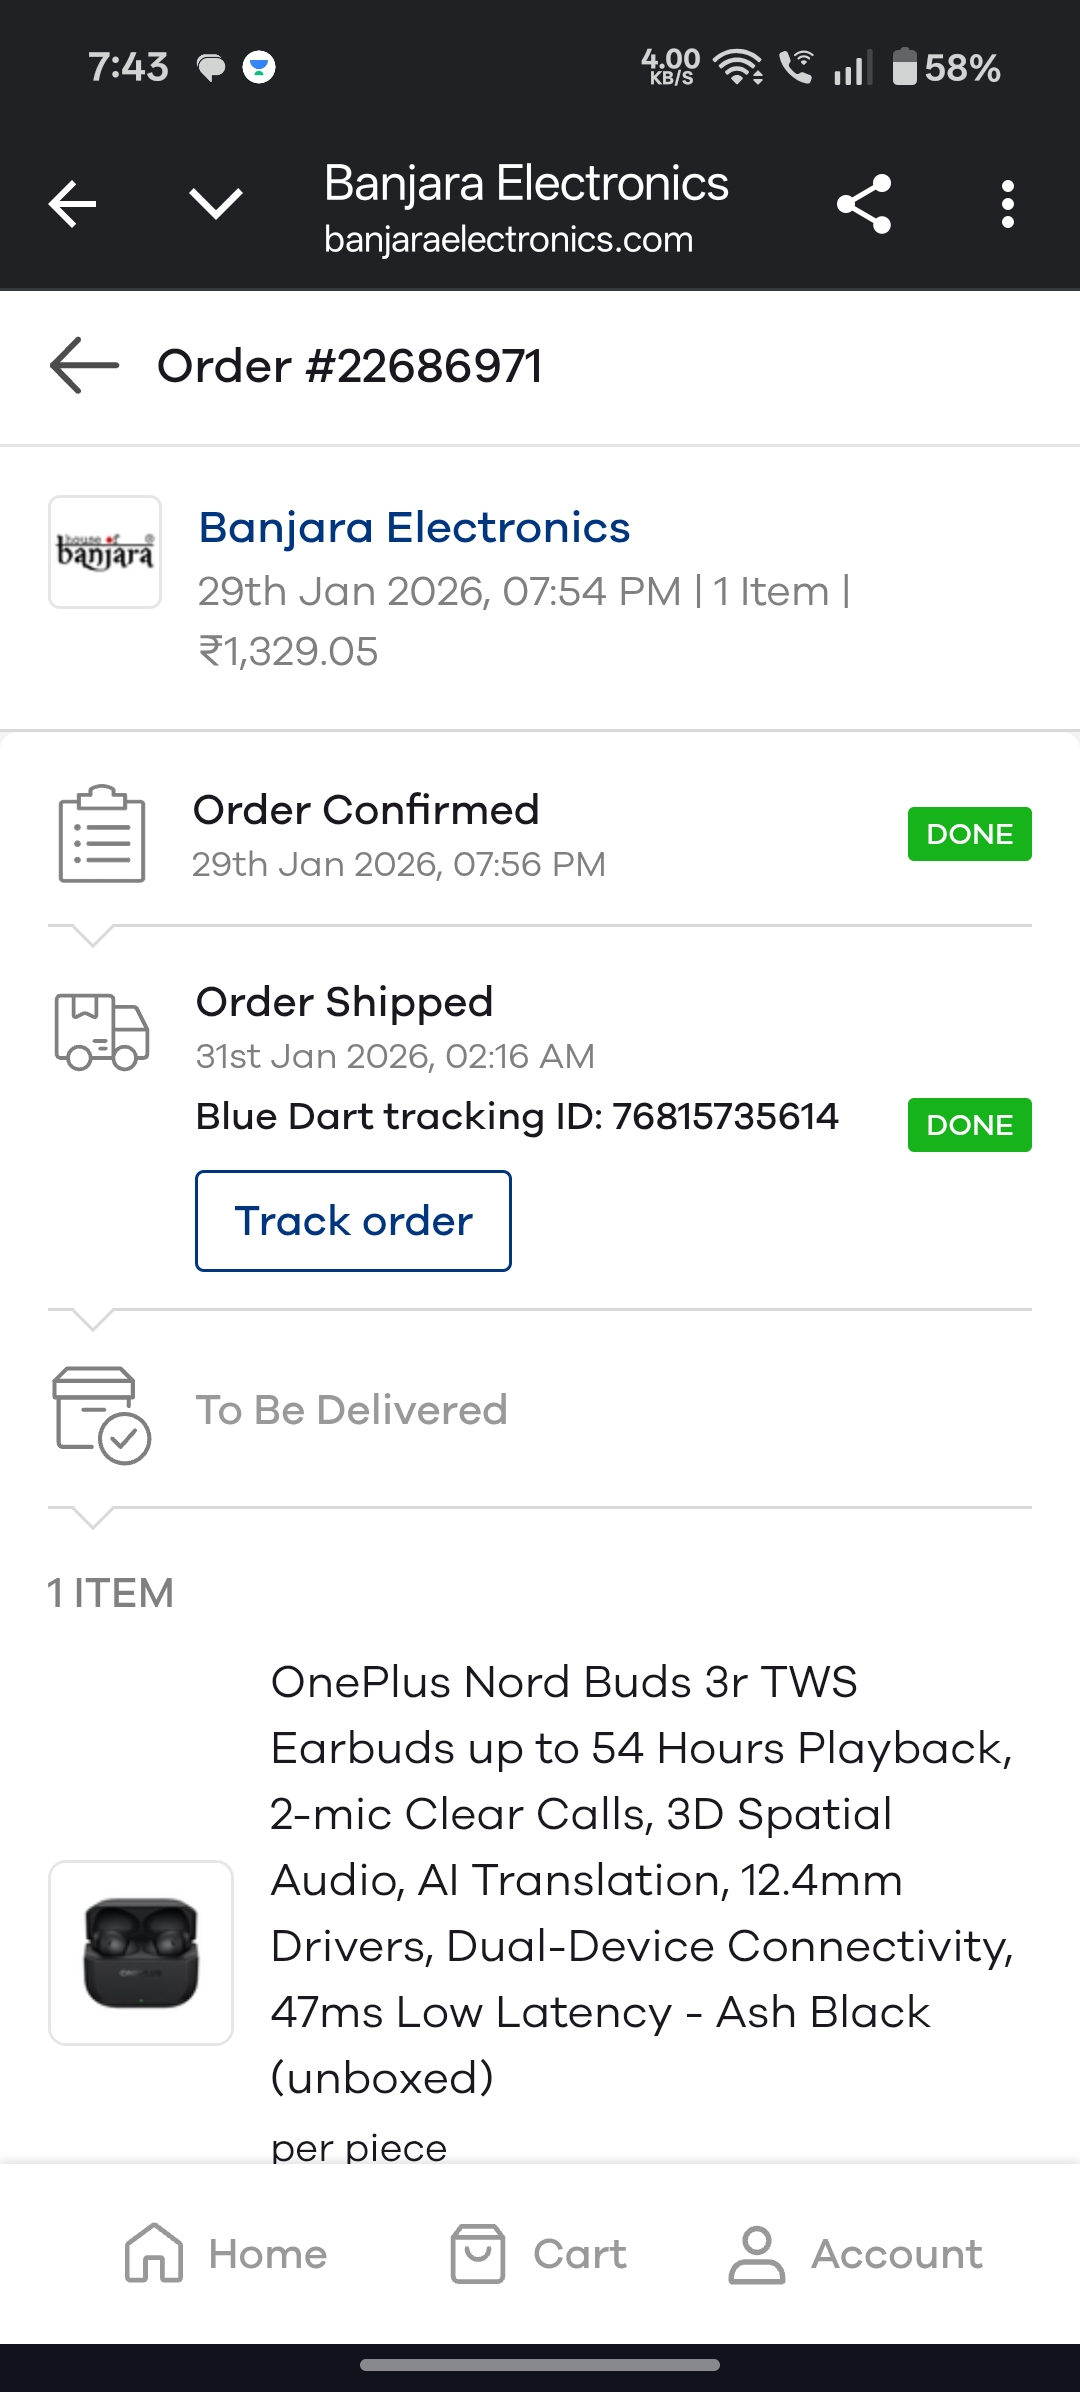
Task: Switch to the Account tab
Action: 856,2254
